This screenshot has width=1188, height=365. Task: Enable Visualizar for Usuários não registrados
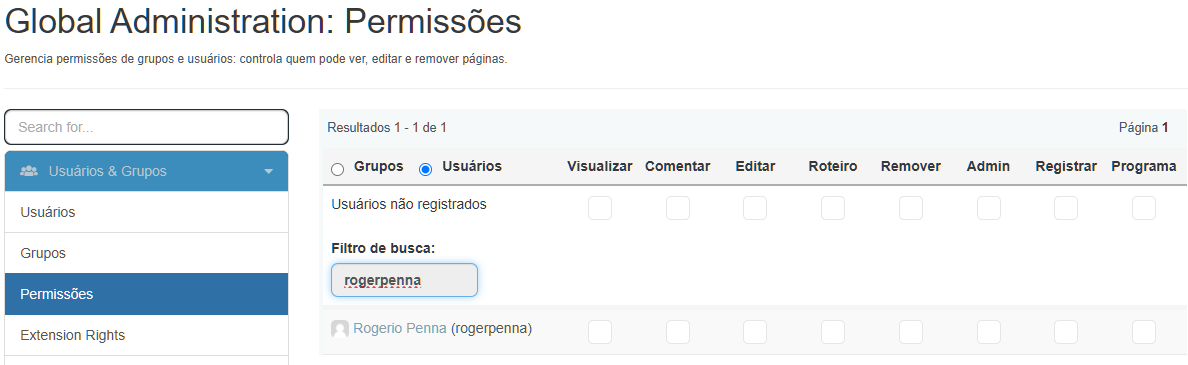pos(600,208)
